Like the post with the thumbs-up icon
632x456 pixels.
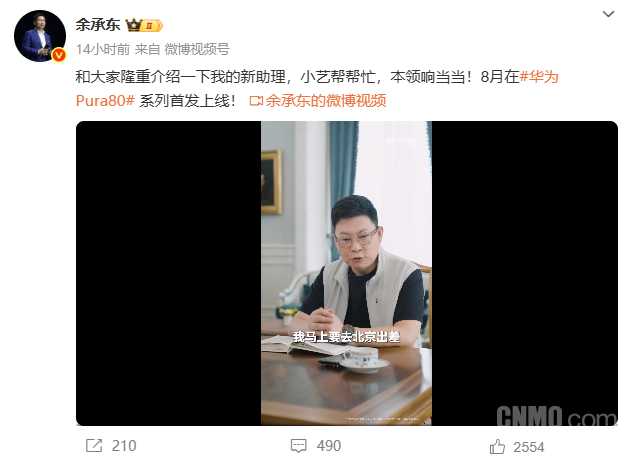pos(497,446)
